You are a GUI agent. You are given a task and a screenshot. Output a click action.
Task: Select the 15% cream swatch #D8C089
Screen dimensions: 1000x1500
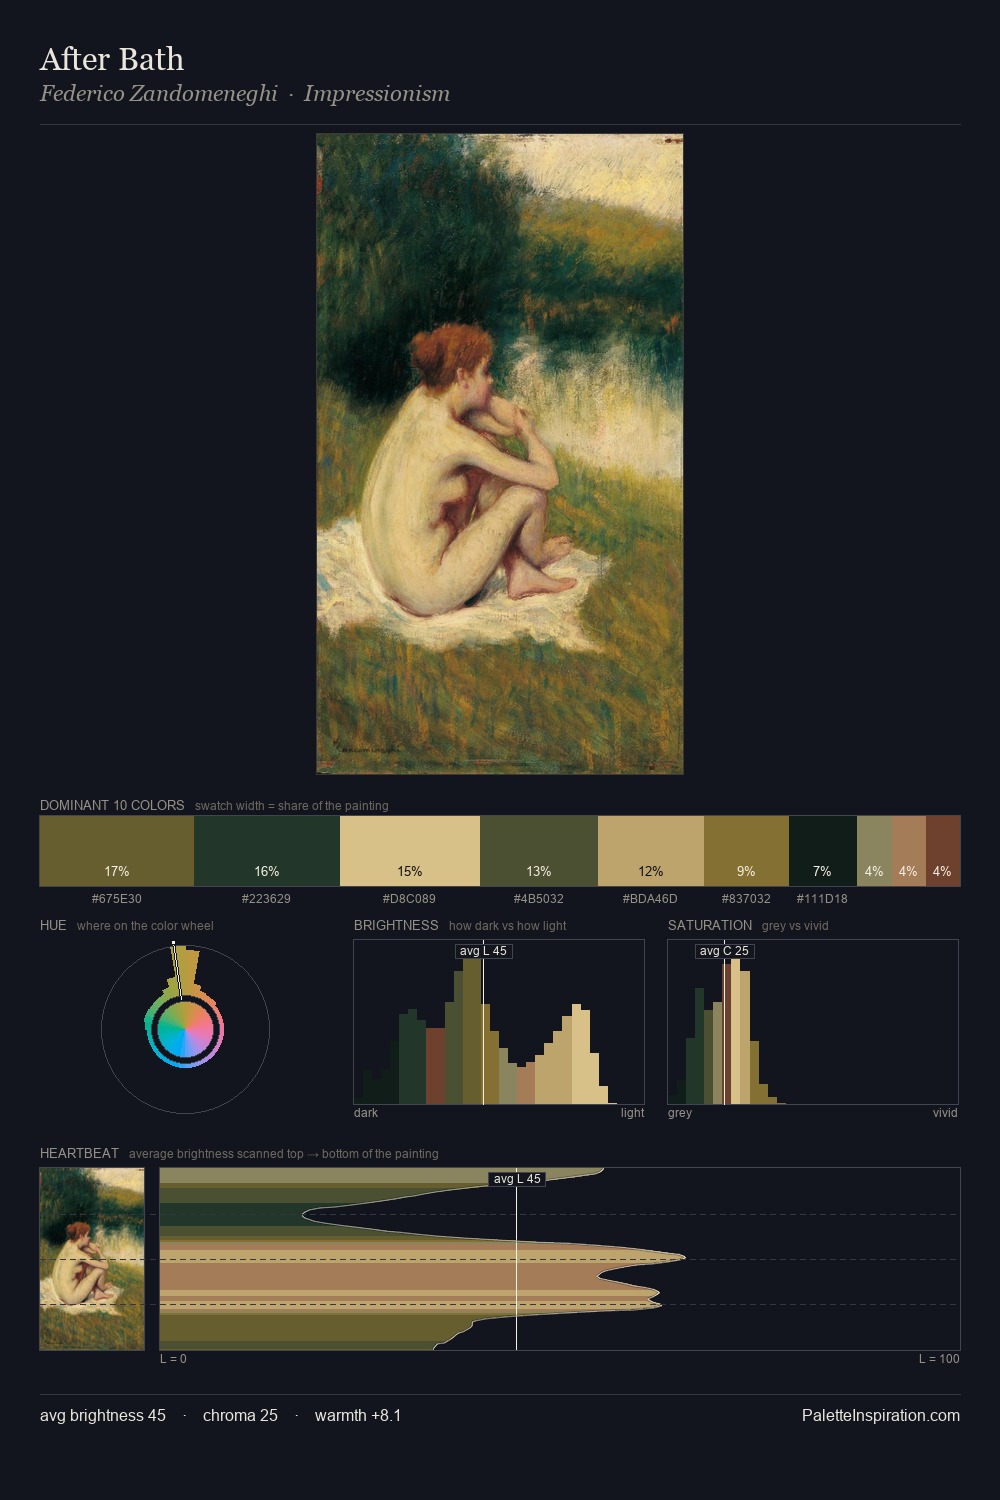pyautogui.click(x=410, y=851)
